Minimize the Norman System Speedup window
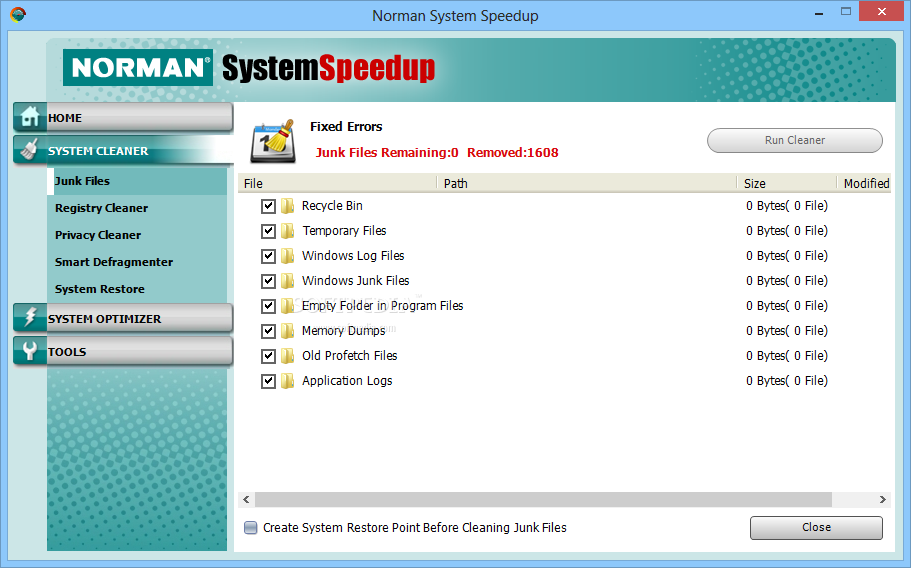The image size is (911, 568). click(819, 13)
